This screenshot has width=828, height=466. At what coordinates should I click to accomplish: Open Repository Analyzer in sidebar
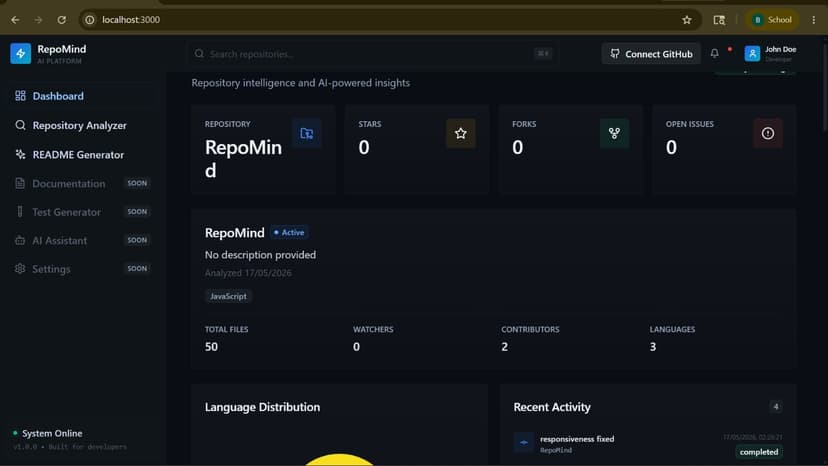(82, 125)
